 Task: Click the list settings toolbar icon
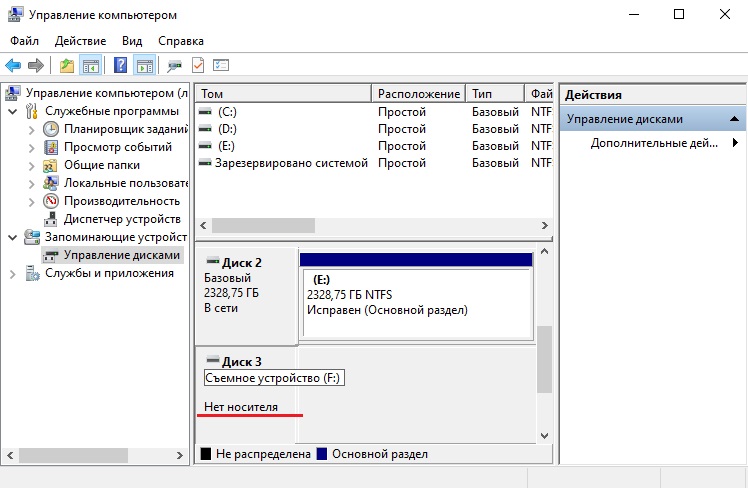(x=221, y=65)
